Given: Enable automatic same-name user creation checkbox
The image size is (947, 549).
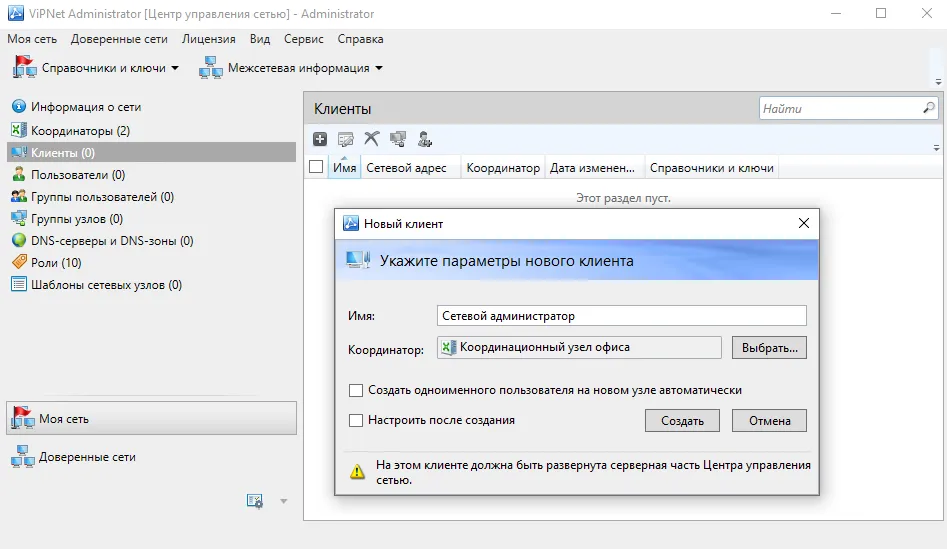Looking at the screenshot, I should [x=356, y=391].
